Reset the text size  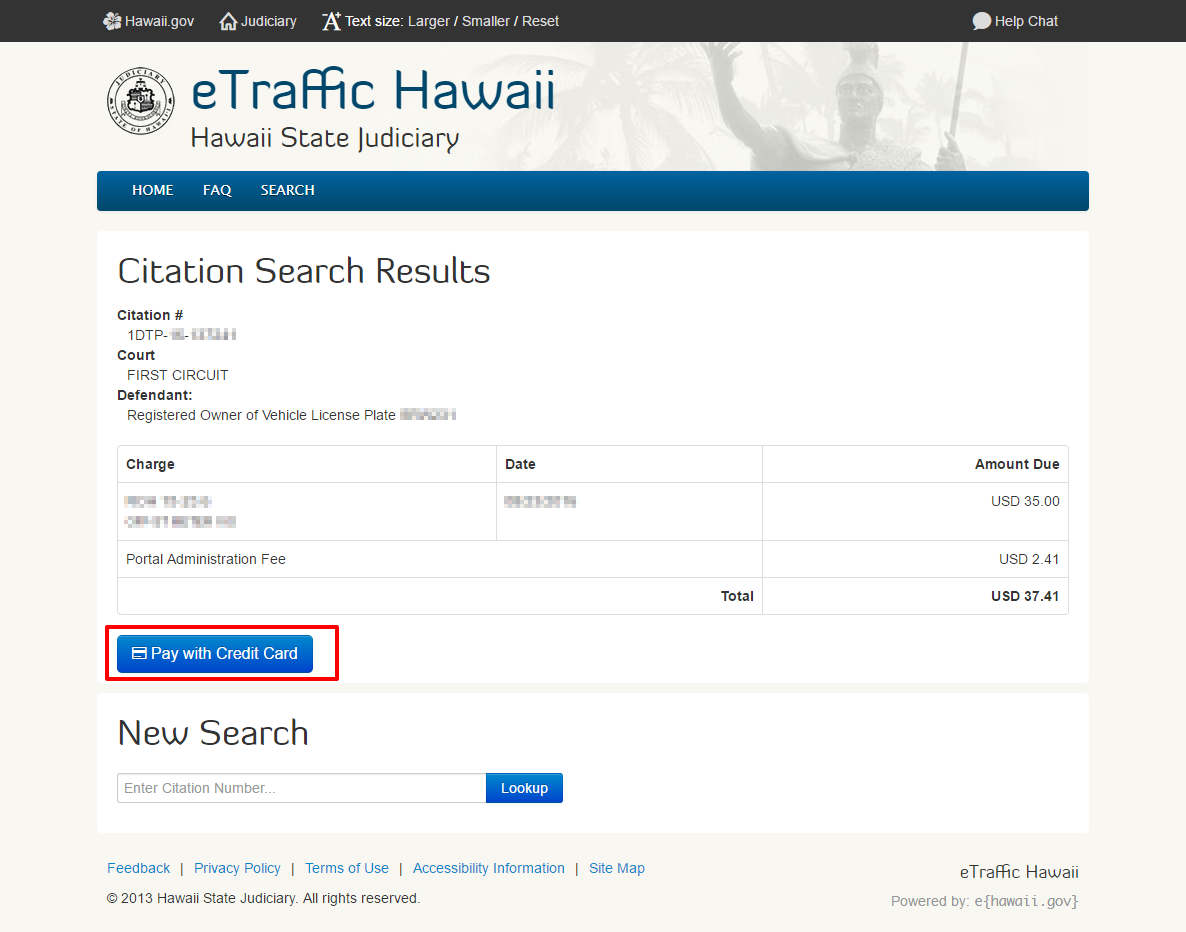[x=540, y=21]
